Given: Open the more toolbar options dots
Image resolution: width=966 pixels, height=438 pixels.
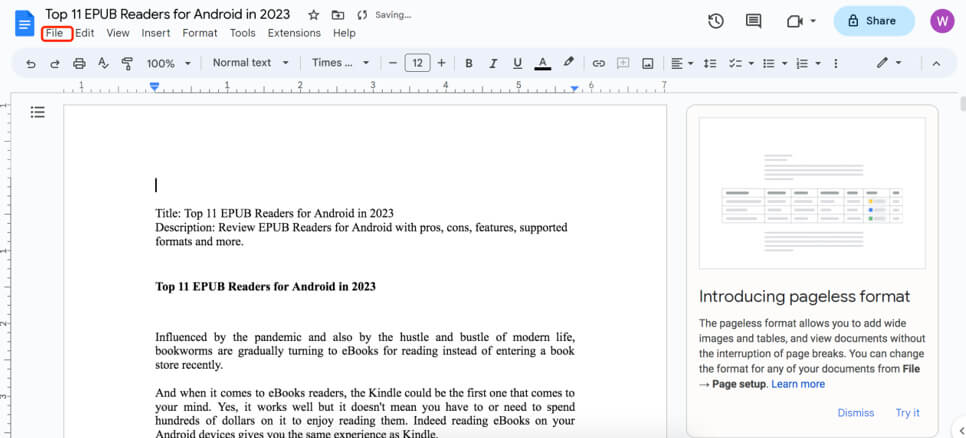Looking at the screenshot, I should (x=835, y=63).
